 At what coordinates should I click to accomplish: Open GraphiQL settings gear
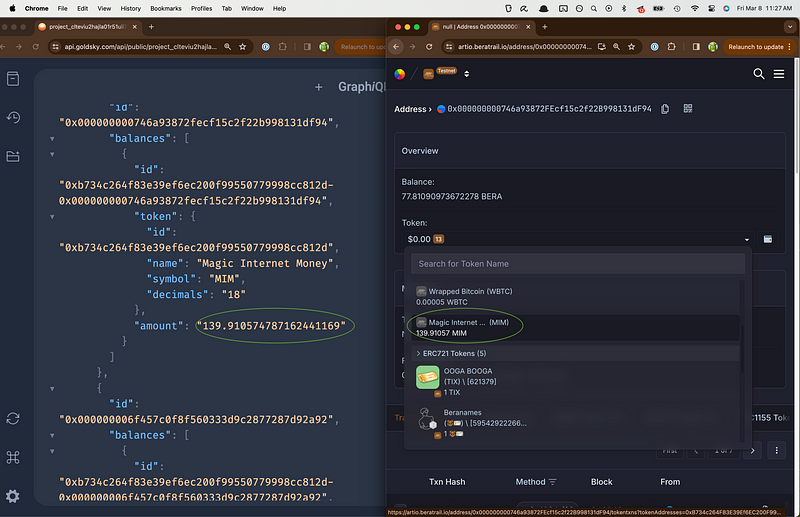(13, 496)
